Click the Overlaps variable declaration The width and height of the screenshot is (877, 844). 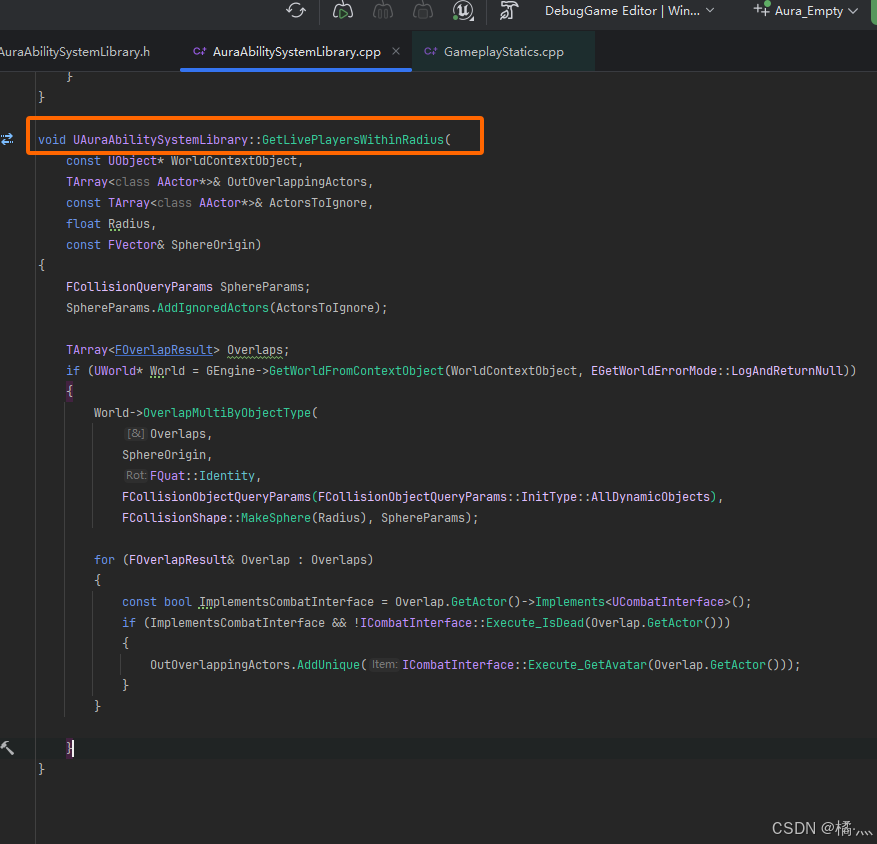coord(254,350)
